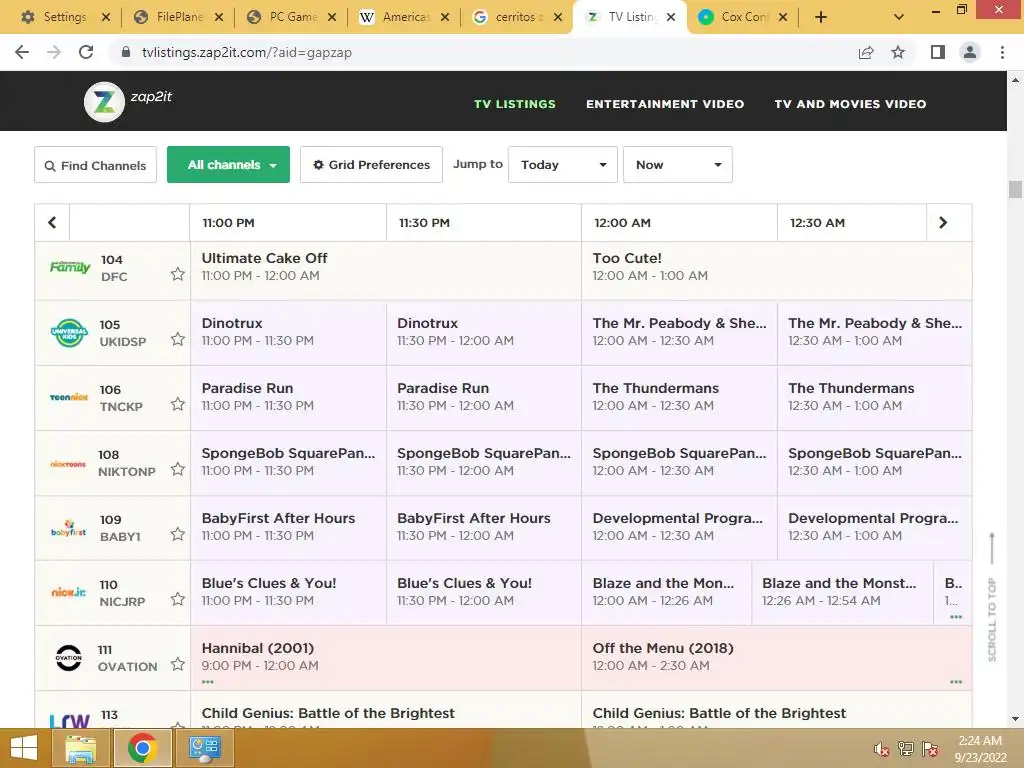The width and height of the screenshot is (1024, 768).
Task: Close the FilePlanet tab
Action: pos(219,17)
